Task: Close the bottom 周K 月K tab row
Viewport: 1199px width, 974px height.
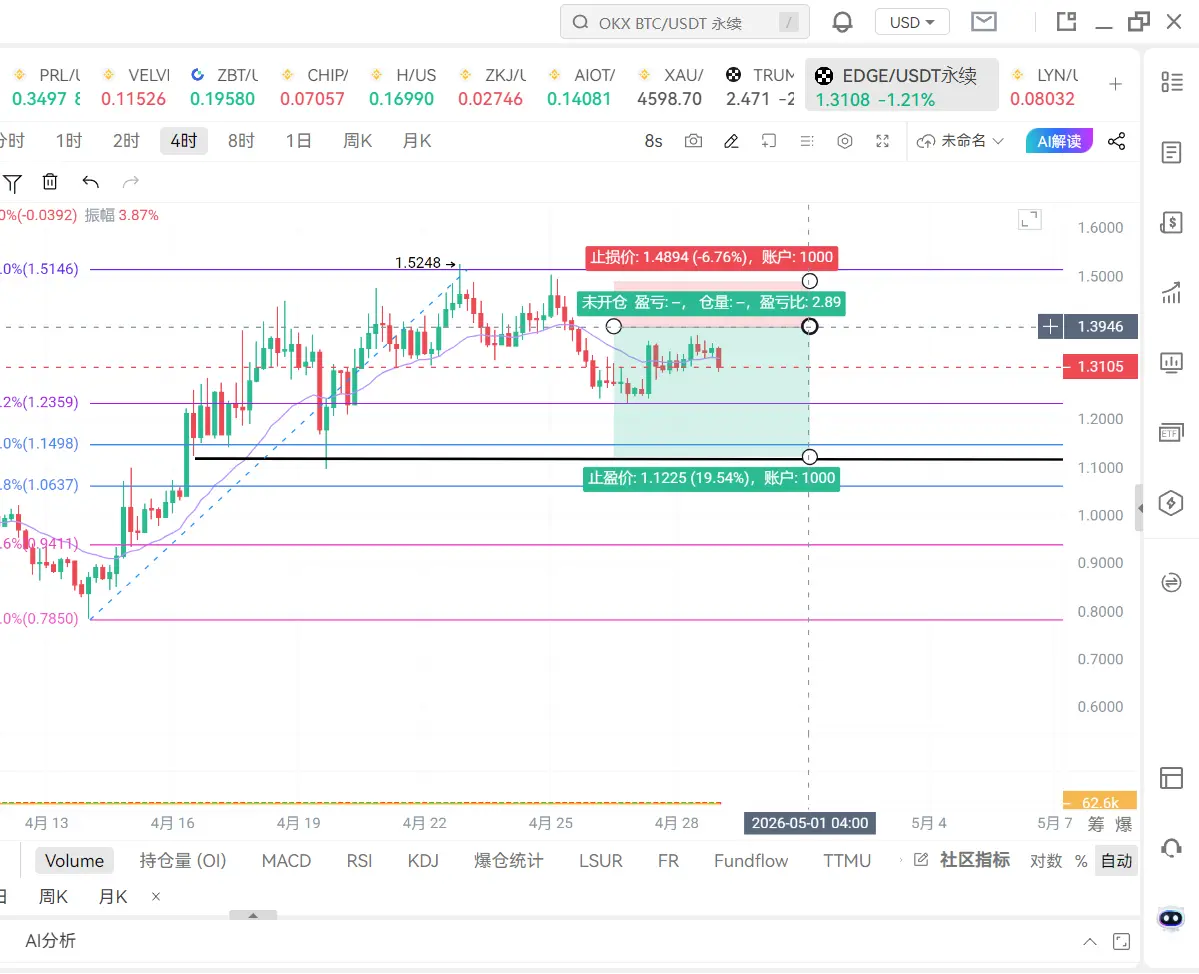Action: (156, 897)
